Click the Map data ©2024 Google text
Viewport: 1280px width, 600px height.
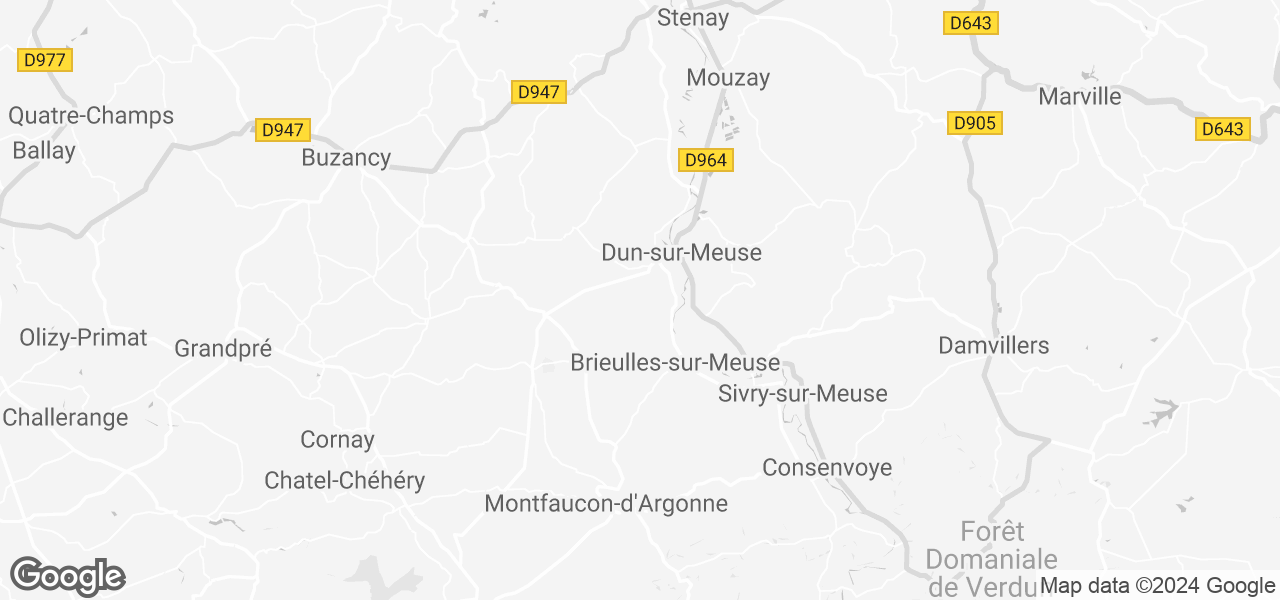[1158, 586]
